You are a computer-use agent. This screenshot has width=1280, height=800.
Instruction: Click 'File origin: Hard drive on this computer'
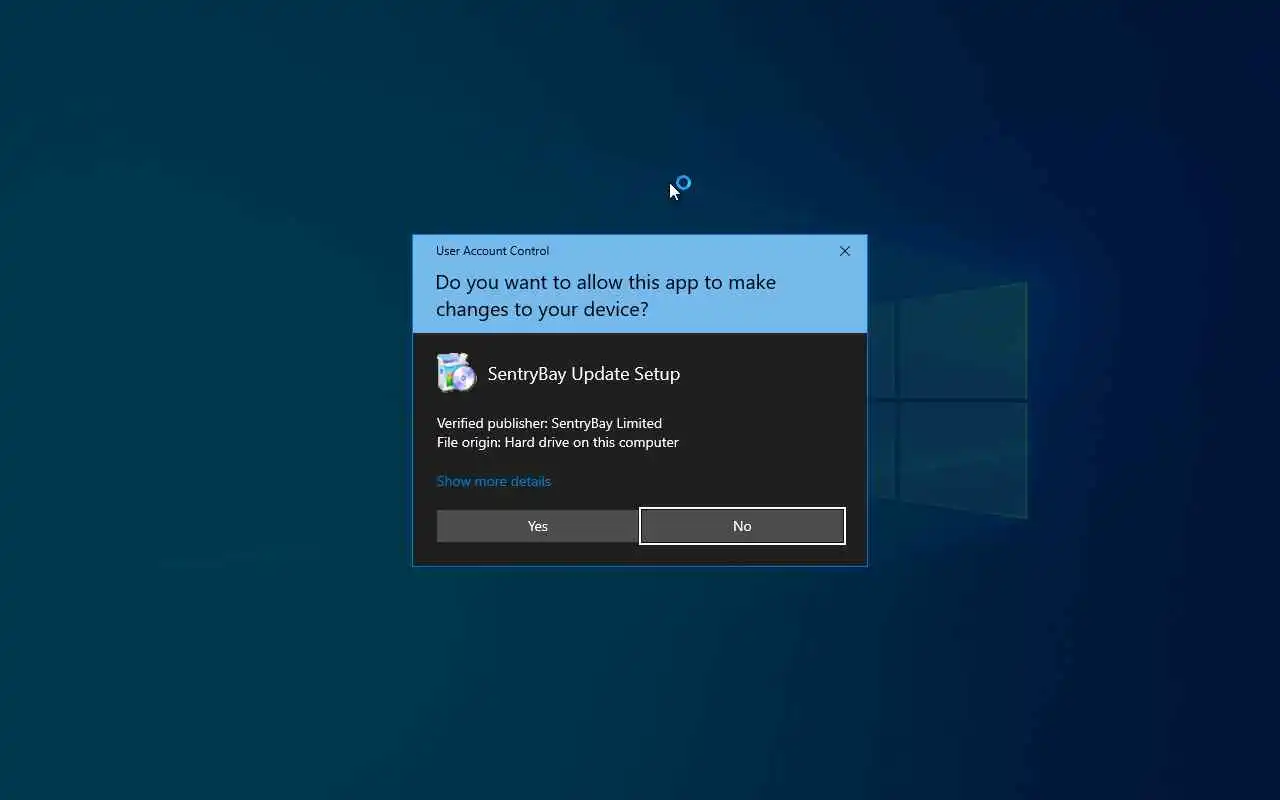tap(557, 442)
